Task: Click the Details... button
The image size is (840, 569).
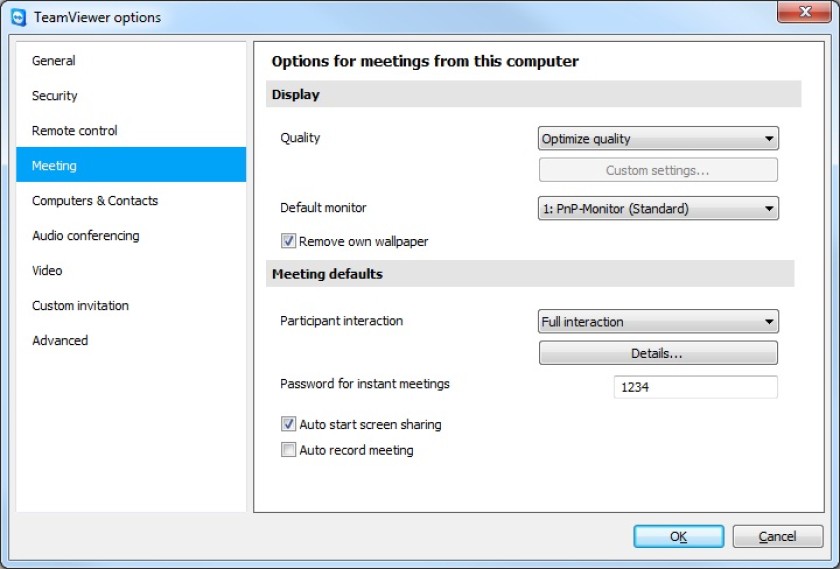Action: (658, 353)
